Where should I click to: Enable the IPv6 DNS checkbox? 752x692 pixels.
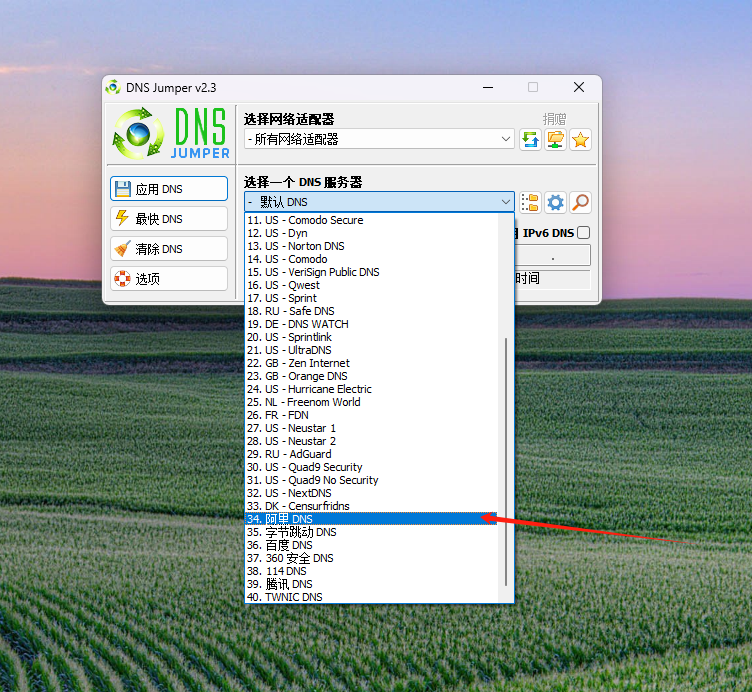pyautogui.click(x=583, y=233)
